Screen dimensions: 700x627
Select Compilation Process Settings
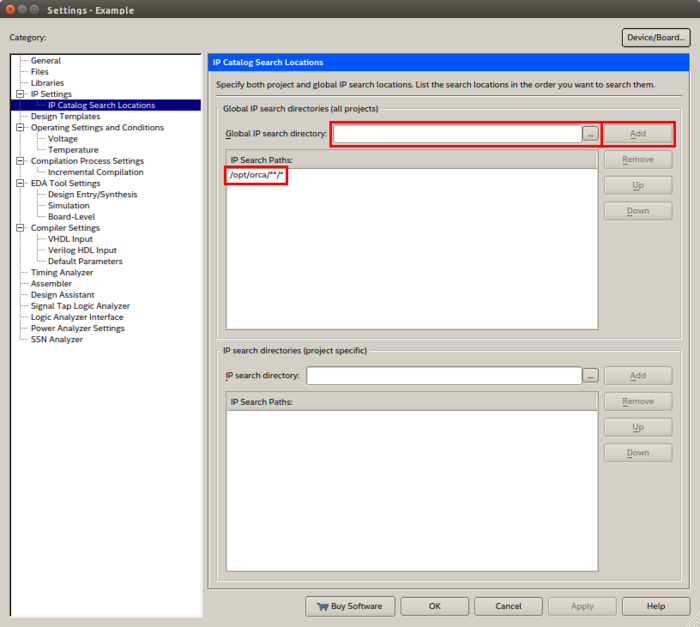[87, 161]
